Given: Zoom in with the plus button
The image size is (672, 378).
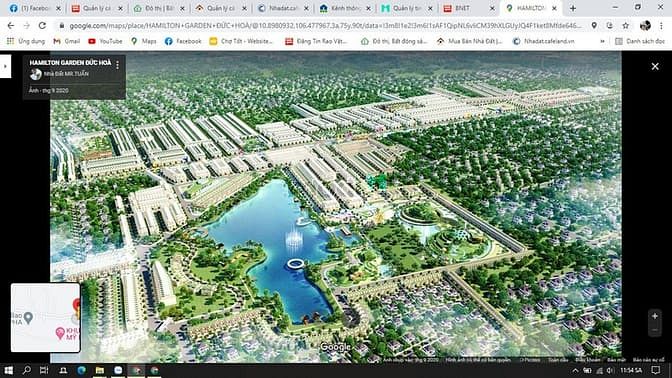Looking at the screenshot, I should 654,316.
